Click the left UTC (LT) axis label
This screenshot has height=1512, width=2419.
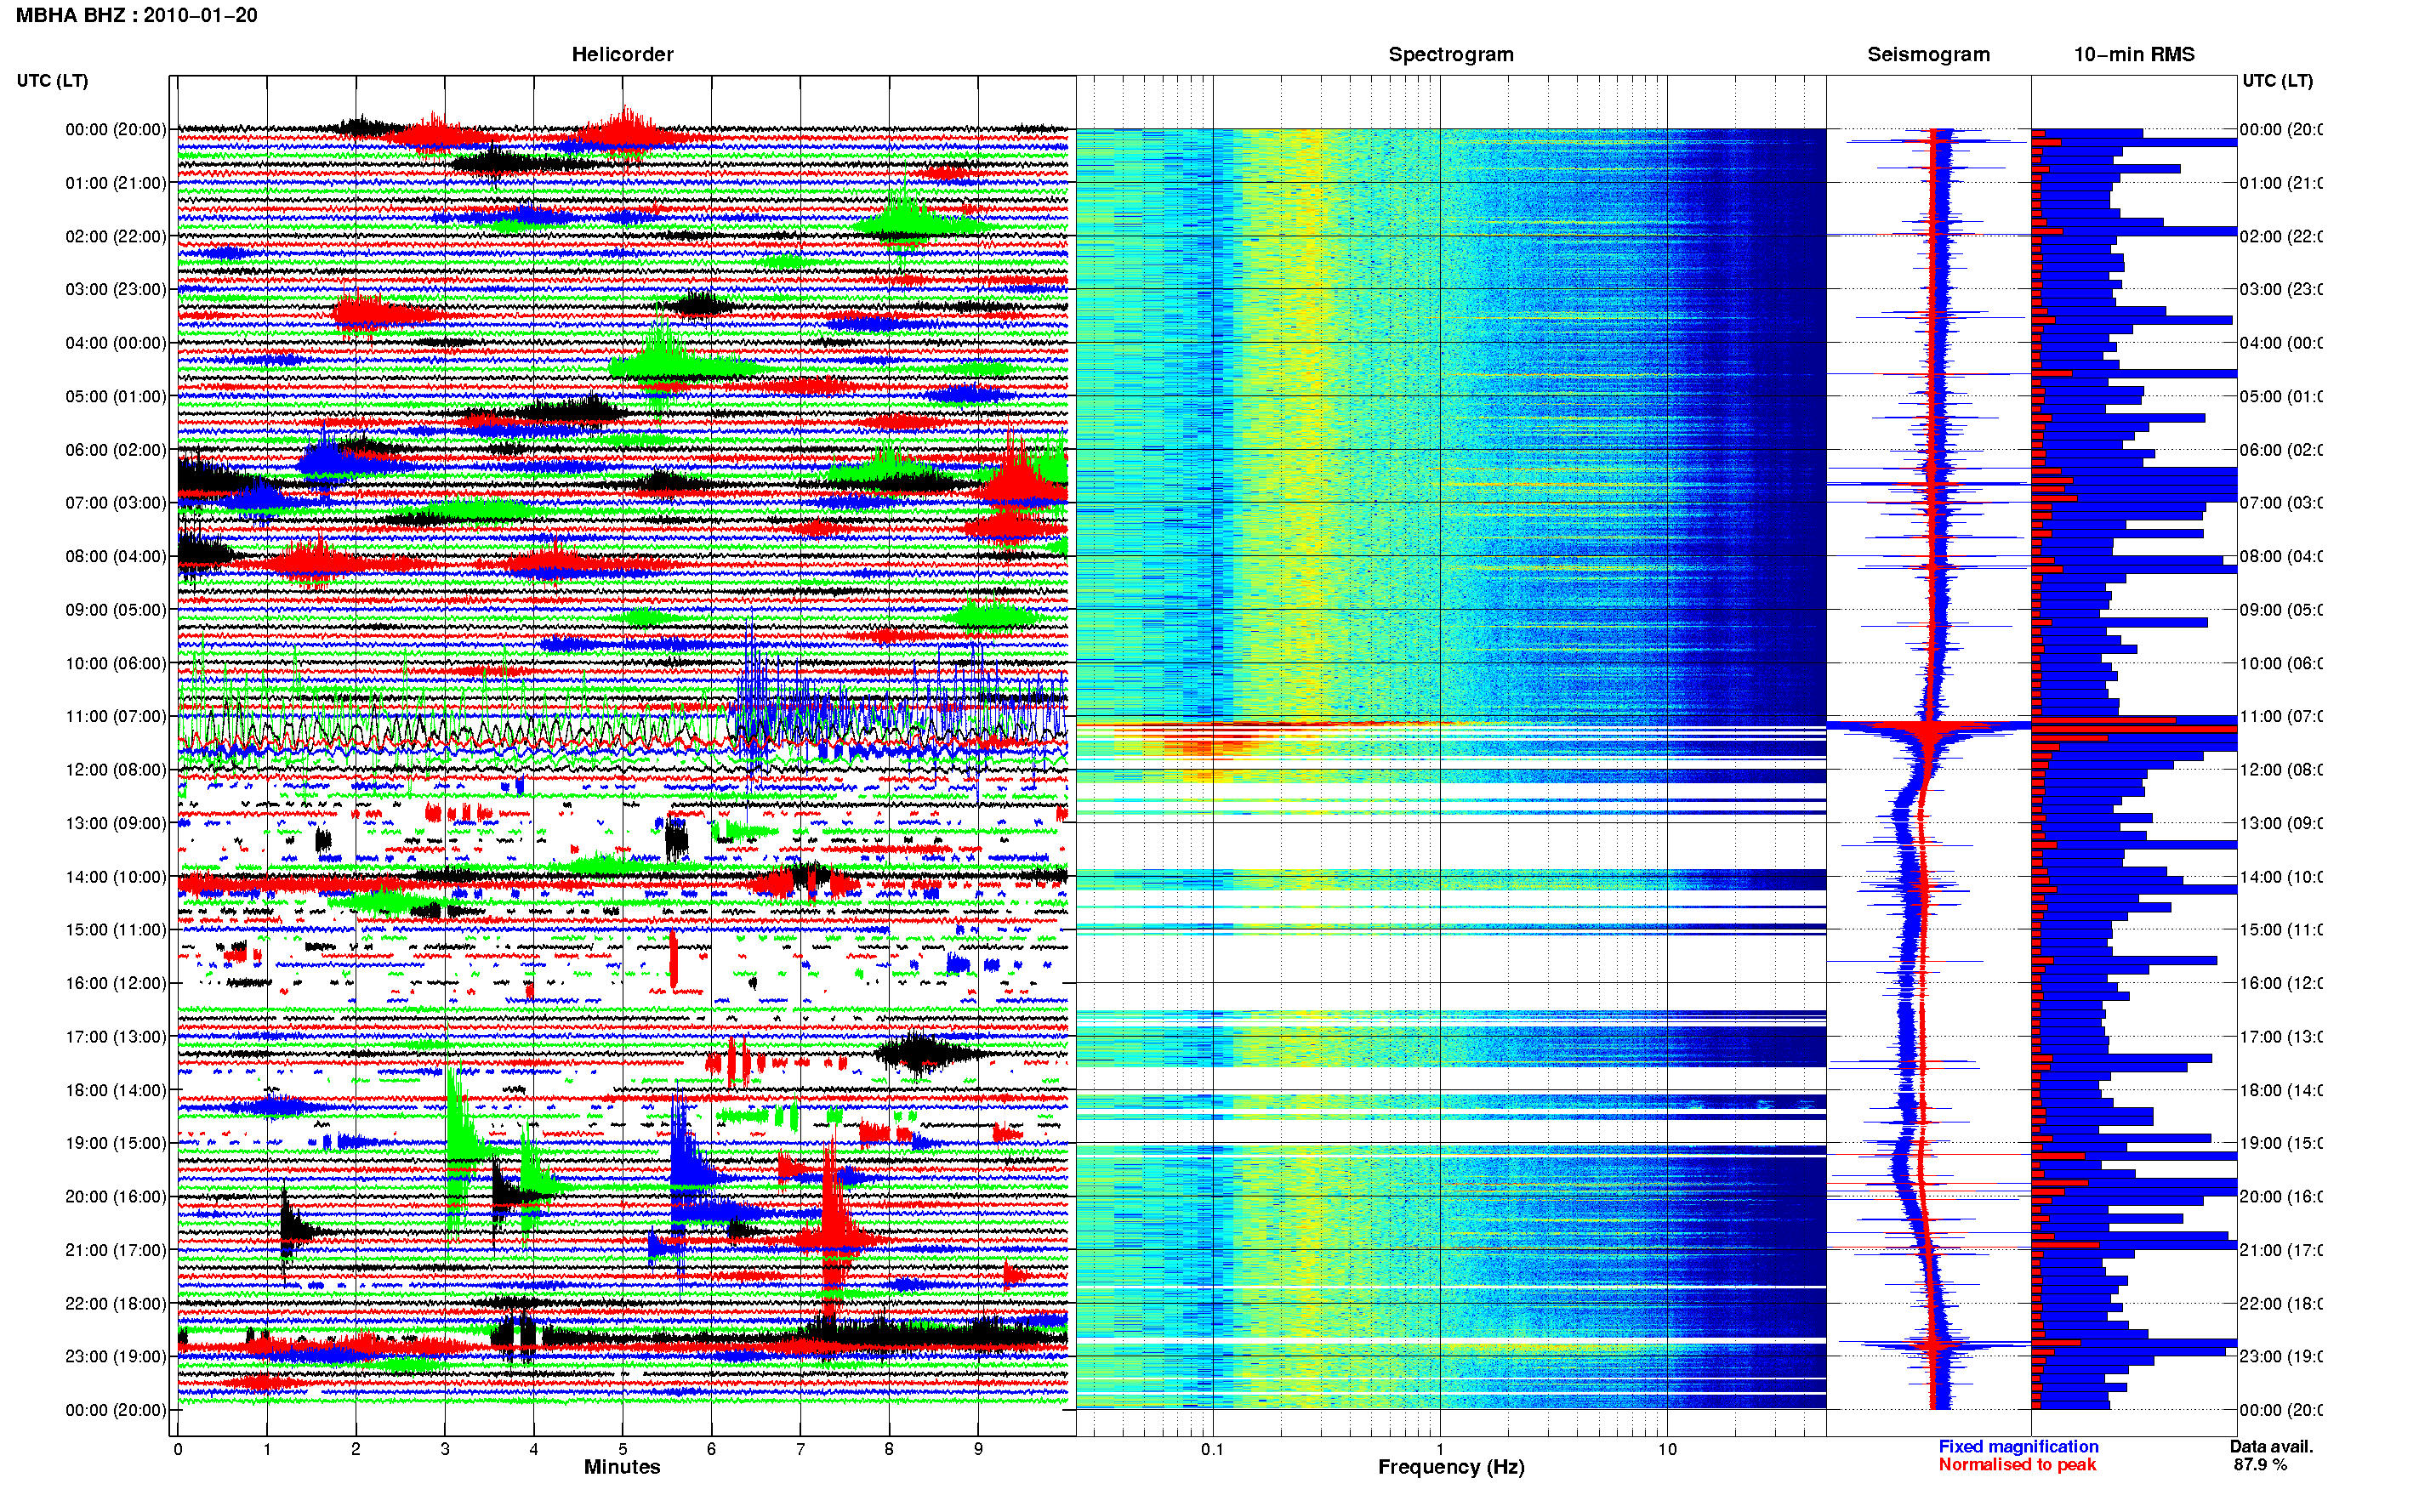(x=52, y=81)
